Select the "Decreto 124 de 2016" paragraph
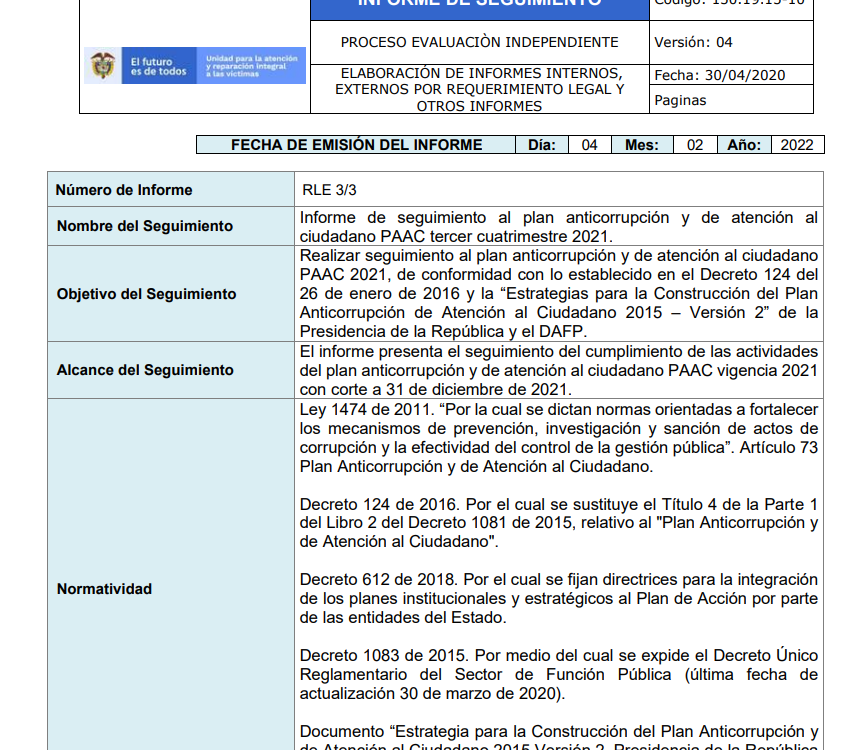The image size is (863, 750). tap(559, 523)
